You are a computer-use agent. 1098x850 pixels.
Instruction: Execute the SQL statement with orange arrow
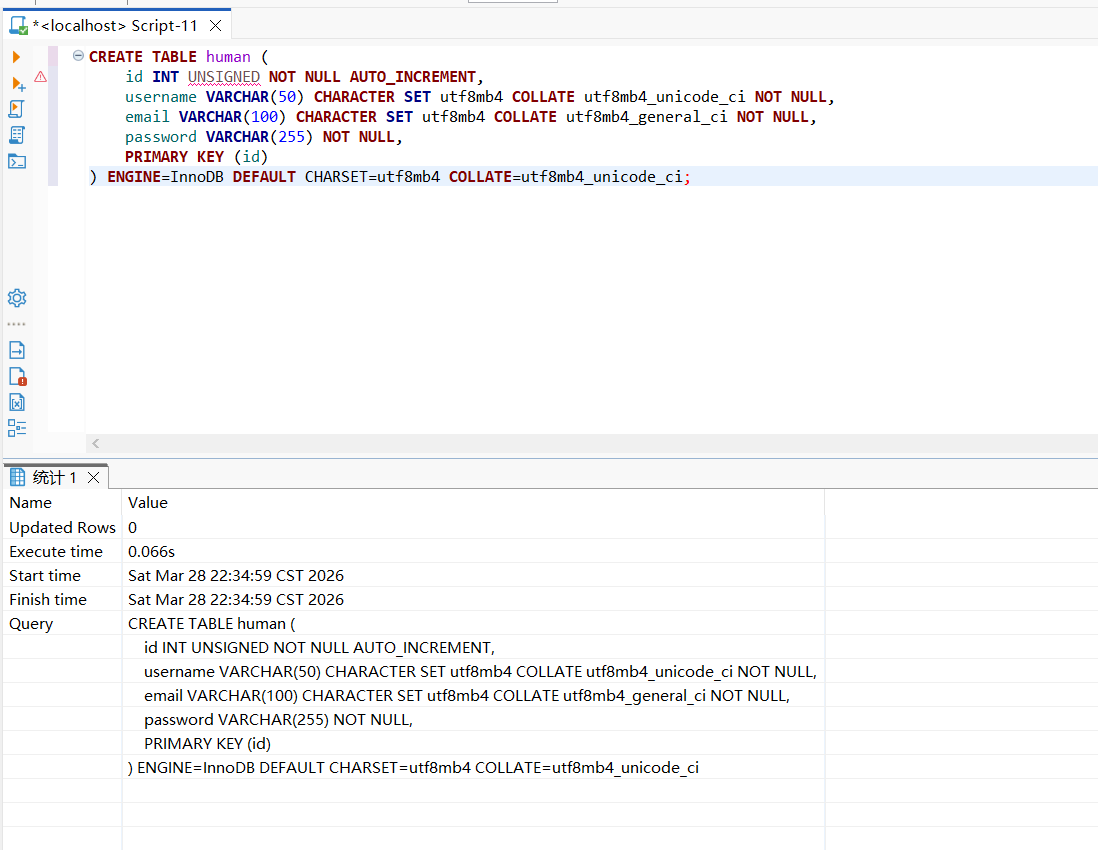pyautogui.click(x=16, y=57)
